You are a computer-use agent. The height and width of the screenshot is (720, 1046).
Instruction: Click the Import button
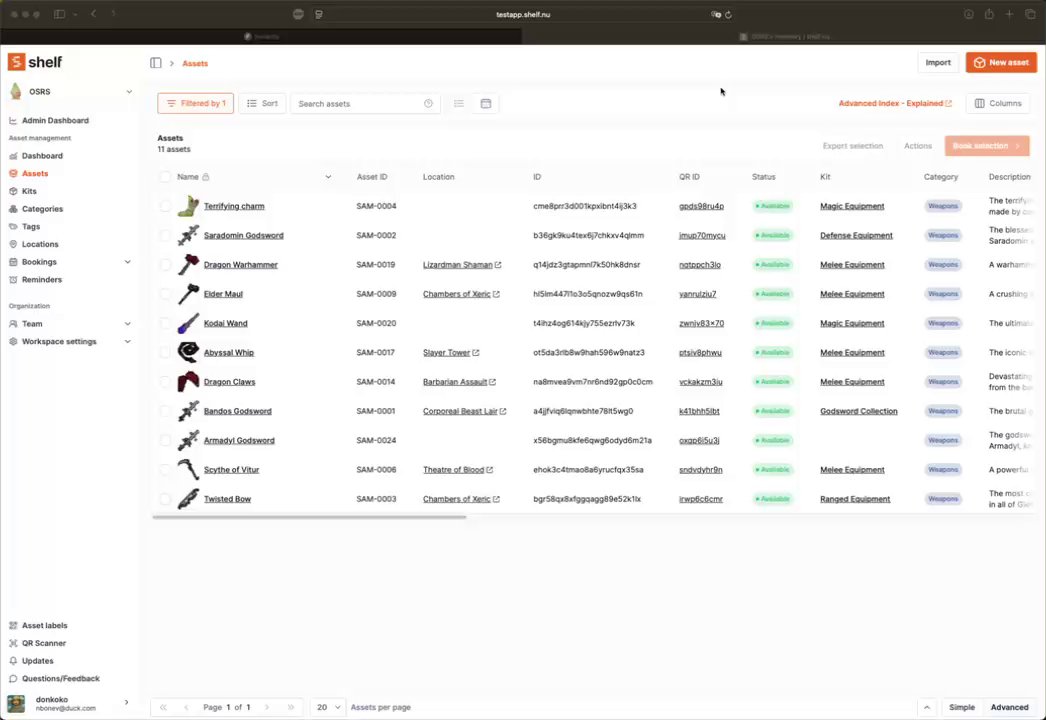938,62
